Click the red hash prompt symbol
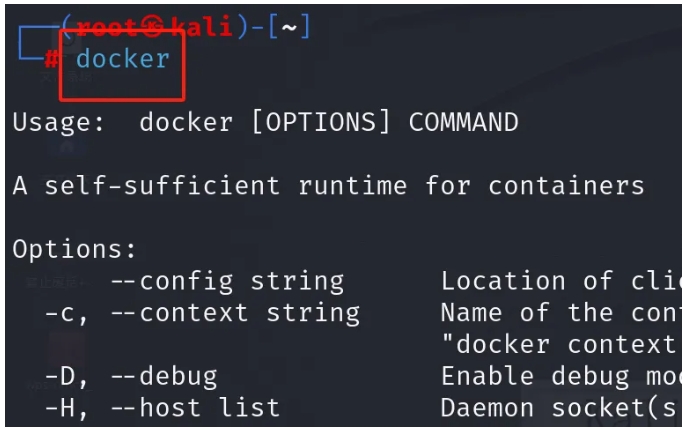The image size is (685, 430). [x=52, y=59]
